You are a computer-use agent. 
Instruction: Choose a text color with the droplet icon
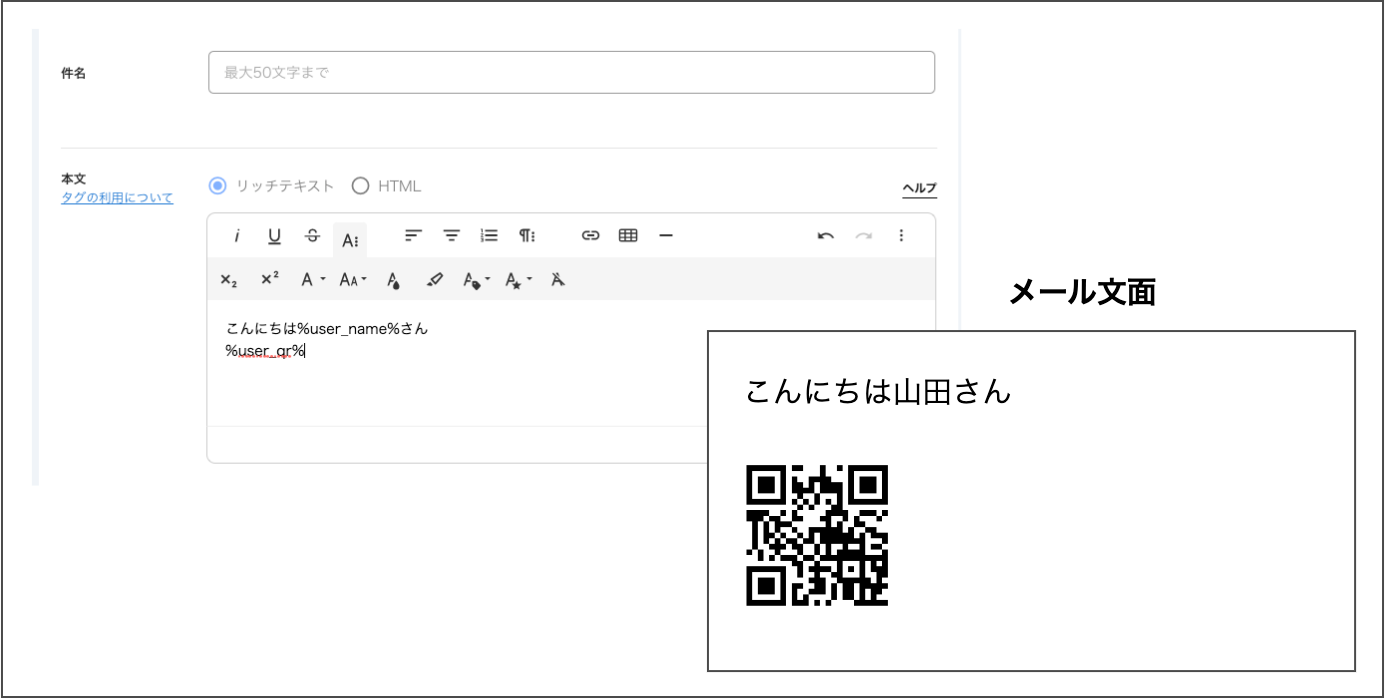394,281
